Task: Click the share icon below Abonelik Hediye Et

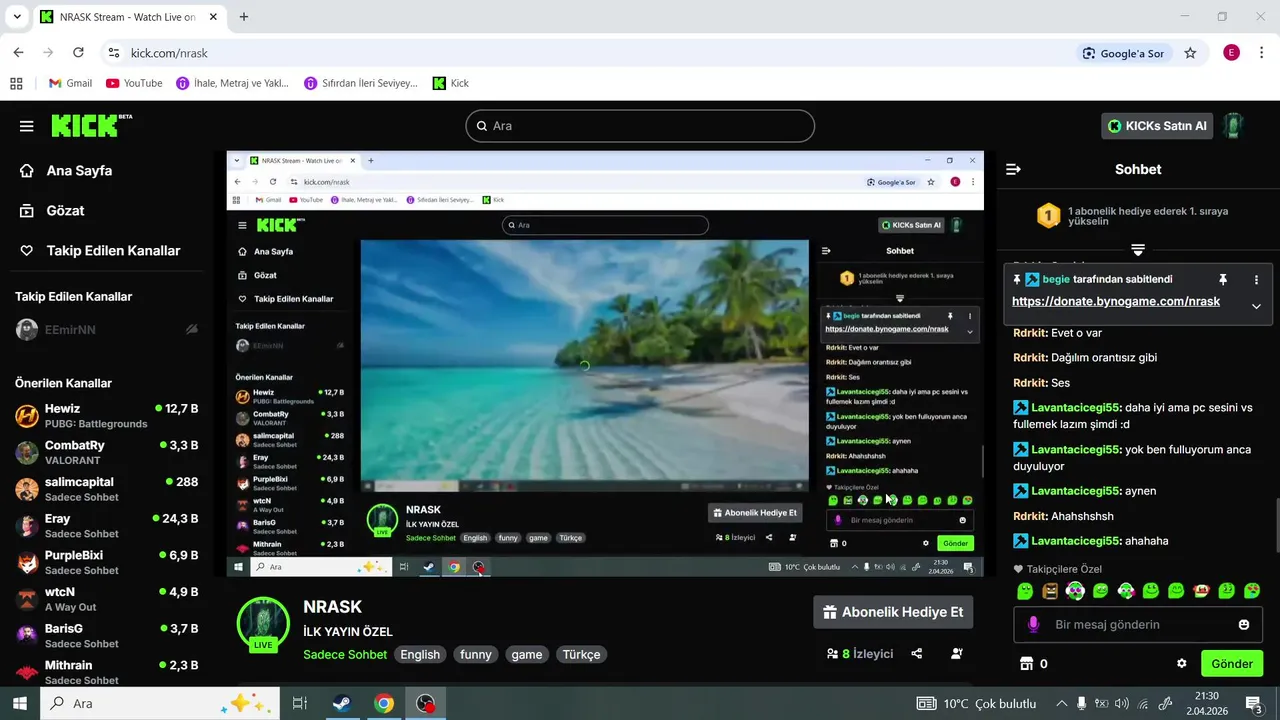Action: 917,654
